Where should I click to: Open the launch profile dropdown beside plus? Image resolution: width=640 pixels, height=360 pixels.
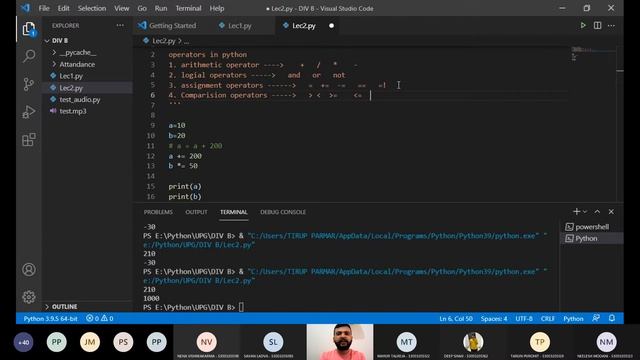point(585,211)
